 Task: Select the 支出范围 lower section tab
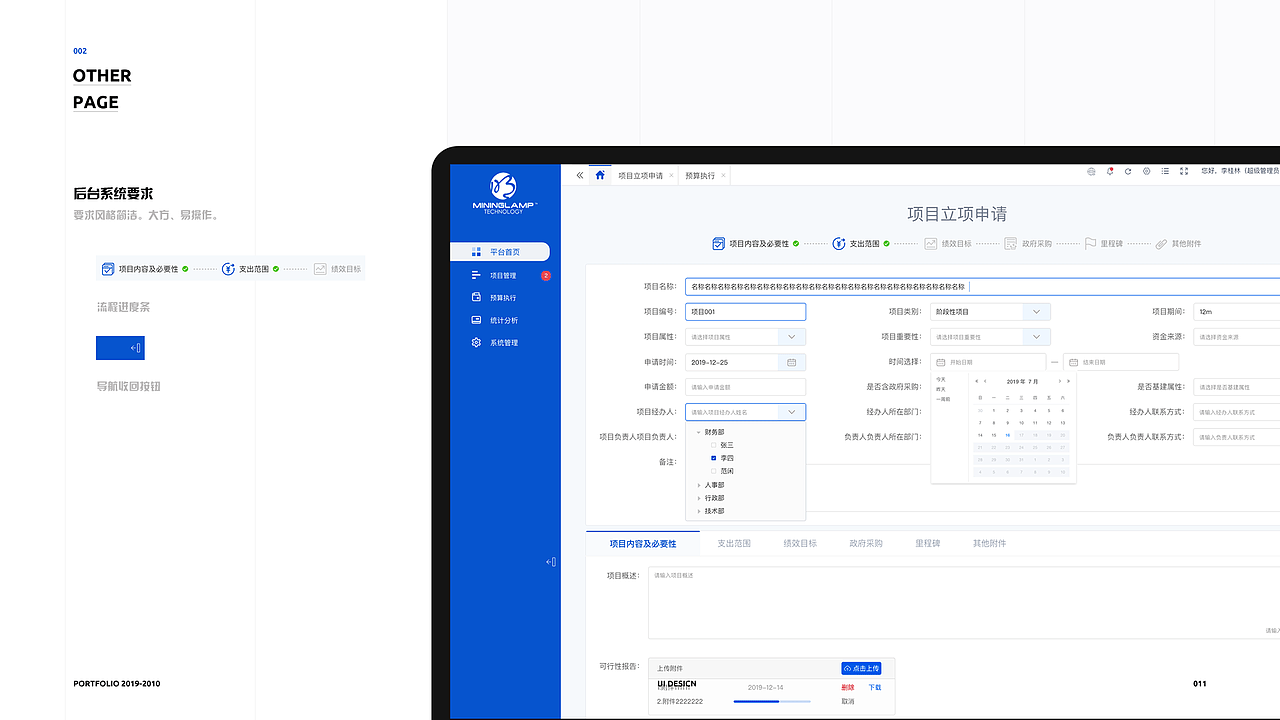point(734,543)
